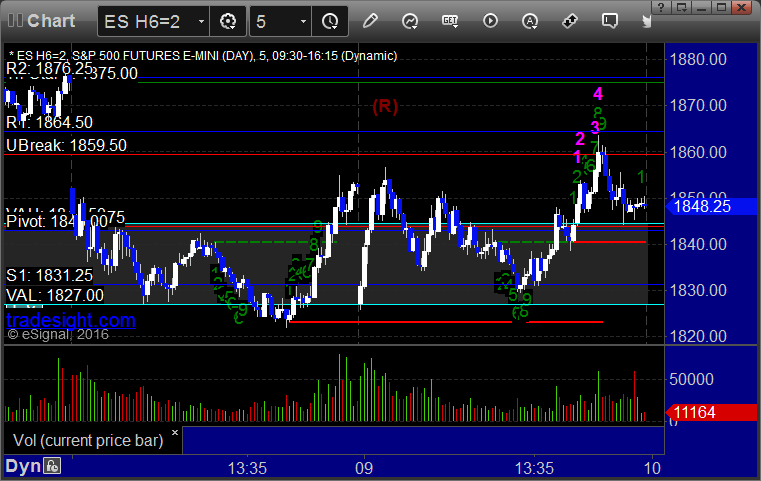Viewport: 761px width, 481px height.
Task: Click the 1840.00 price axis label
Action: point(698,244)
